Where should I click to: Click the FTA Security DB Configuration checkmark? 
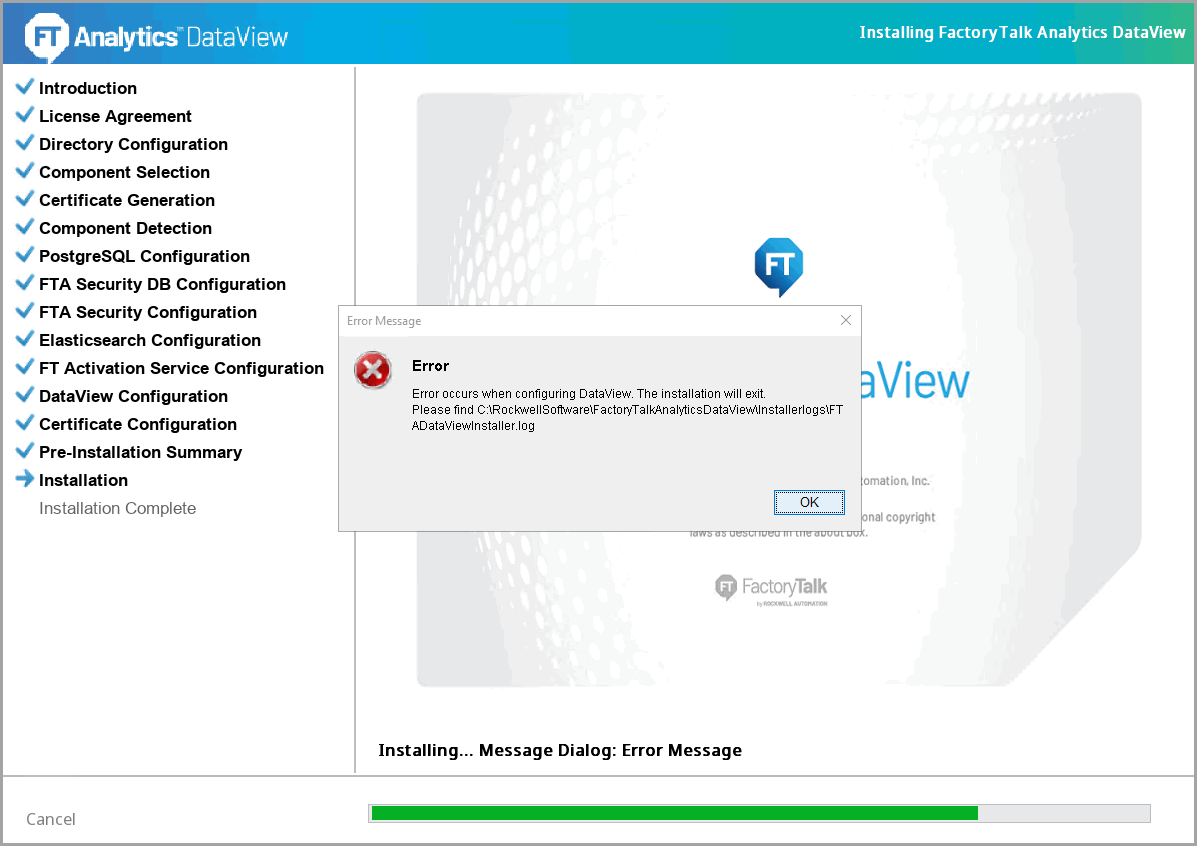pos(24,283)
